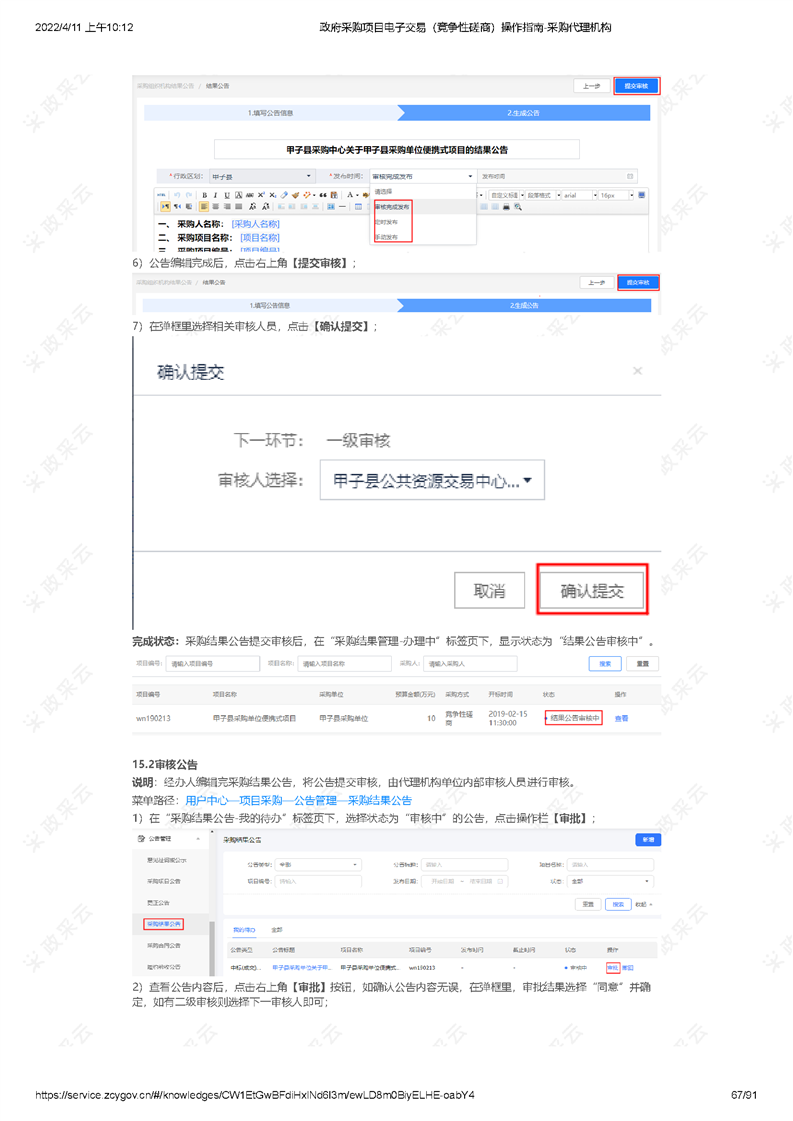793x1121 pixels.
Task: Click the 取消 button in the dialog
Action: pos(489,591)
